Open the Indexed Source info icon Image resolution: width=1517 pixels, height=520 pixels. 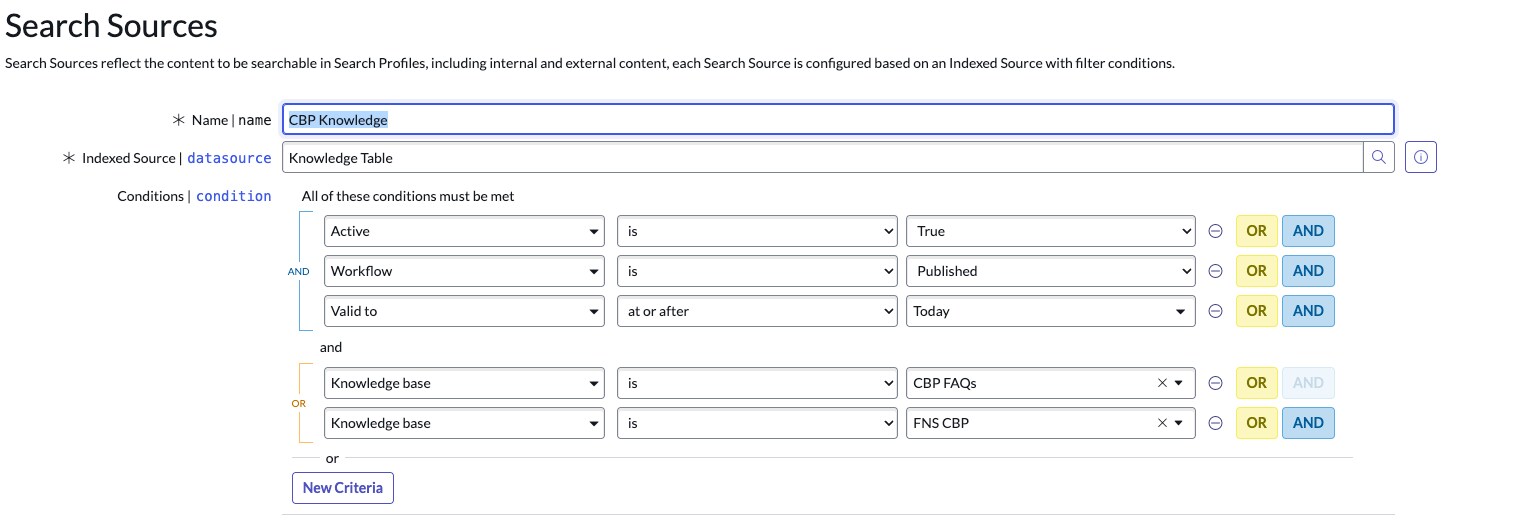[x=1420, y=157]
